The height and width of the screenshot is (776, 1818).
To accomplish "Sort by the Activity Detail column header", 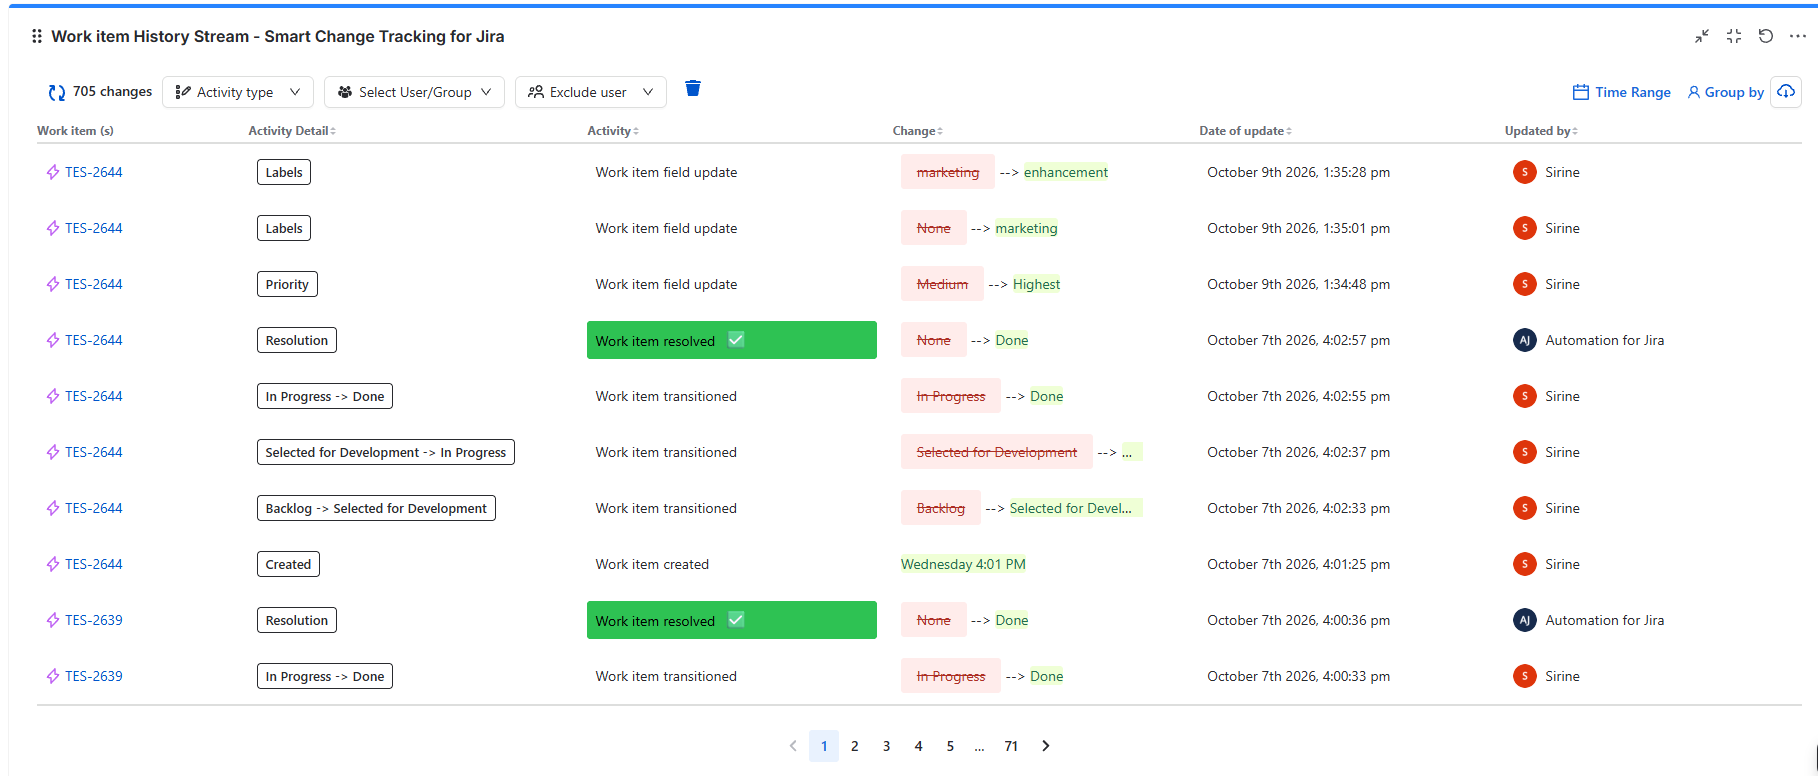I will pos(292,131).
